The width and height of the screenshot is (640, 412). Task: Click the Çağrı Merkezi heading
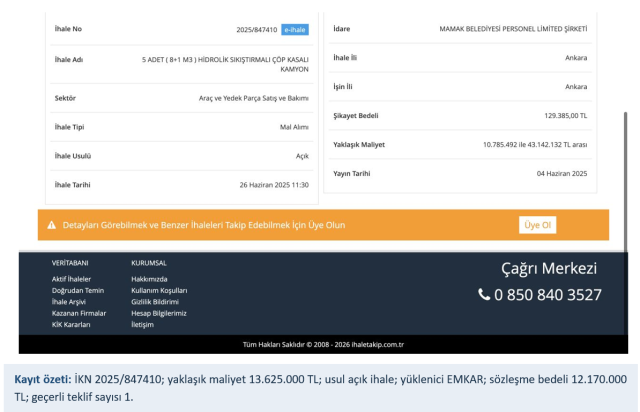point(549,269)
